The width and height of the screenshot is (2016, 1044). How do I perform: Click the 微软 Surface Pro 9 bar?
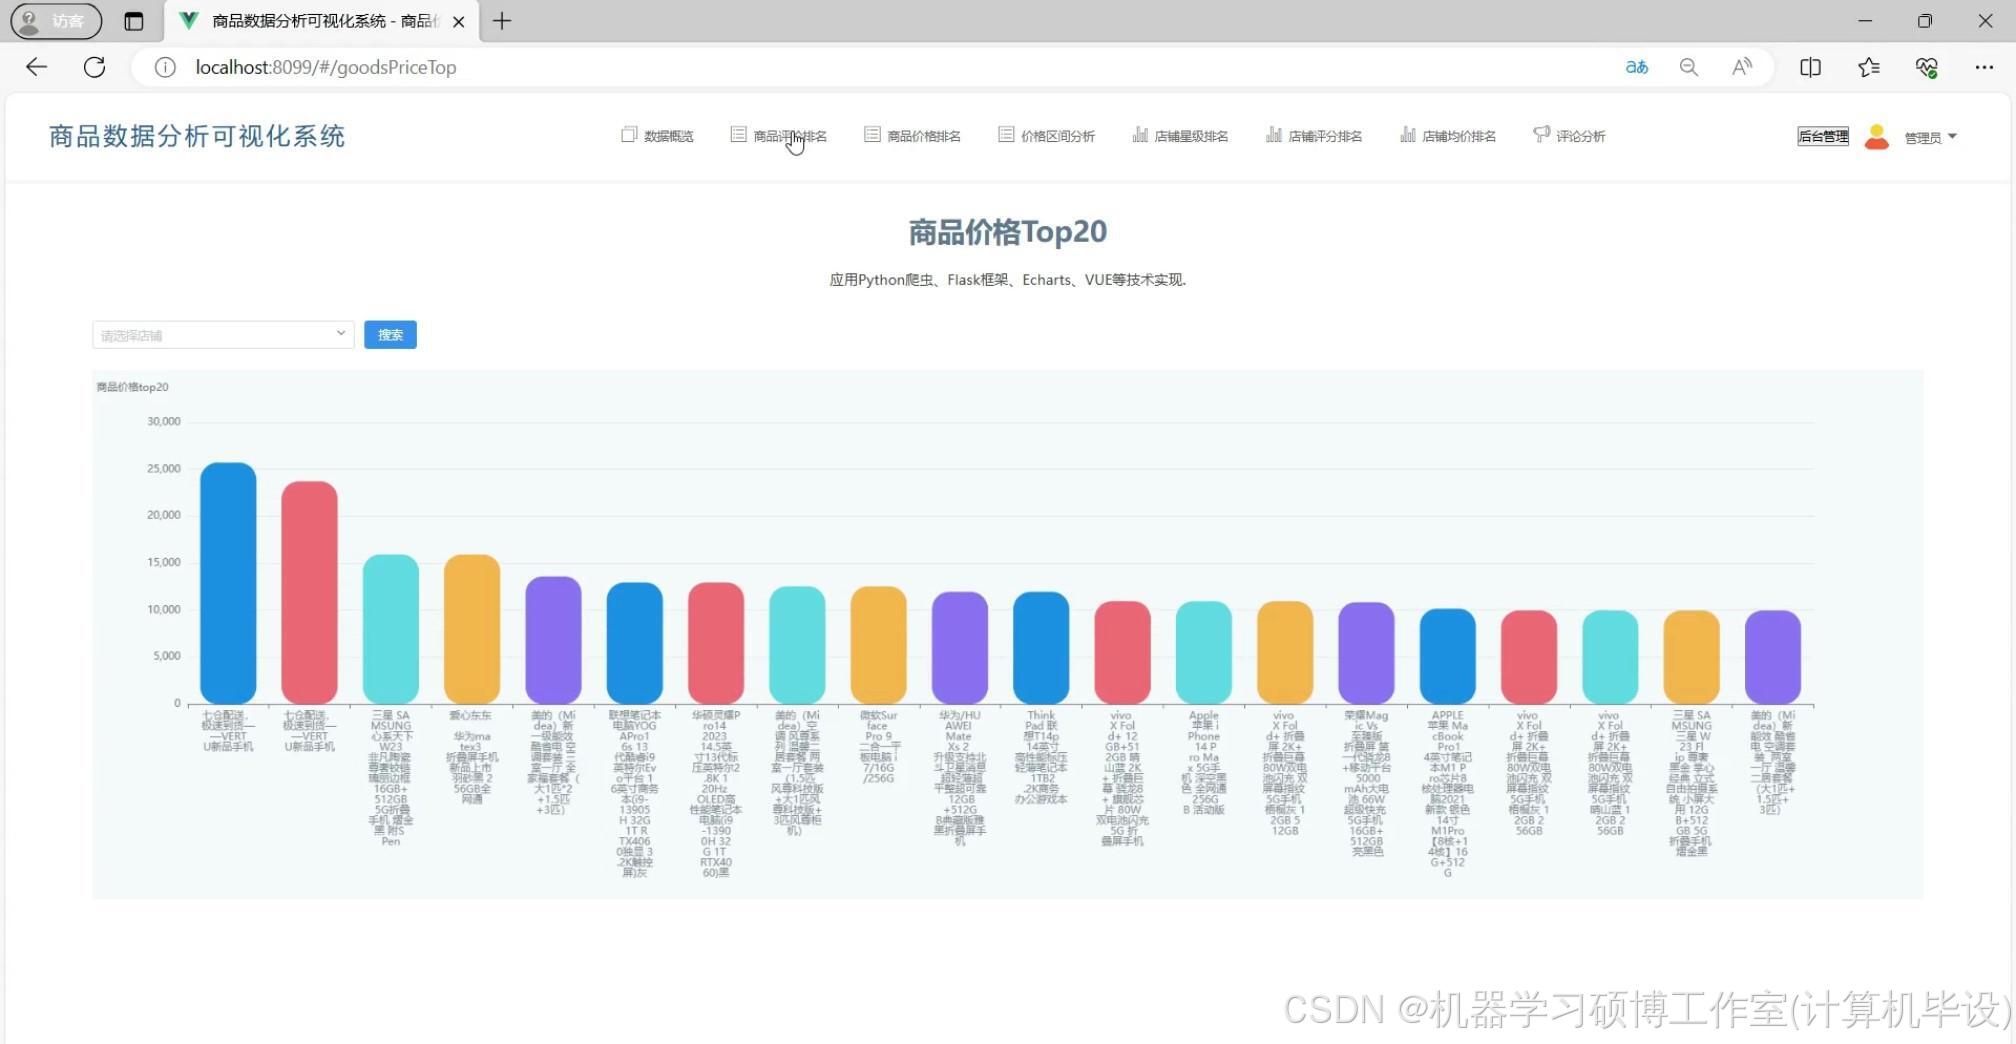point(879,645)
